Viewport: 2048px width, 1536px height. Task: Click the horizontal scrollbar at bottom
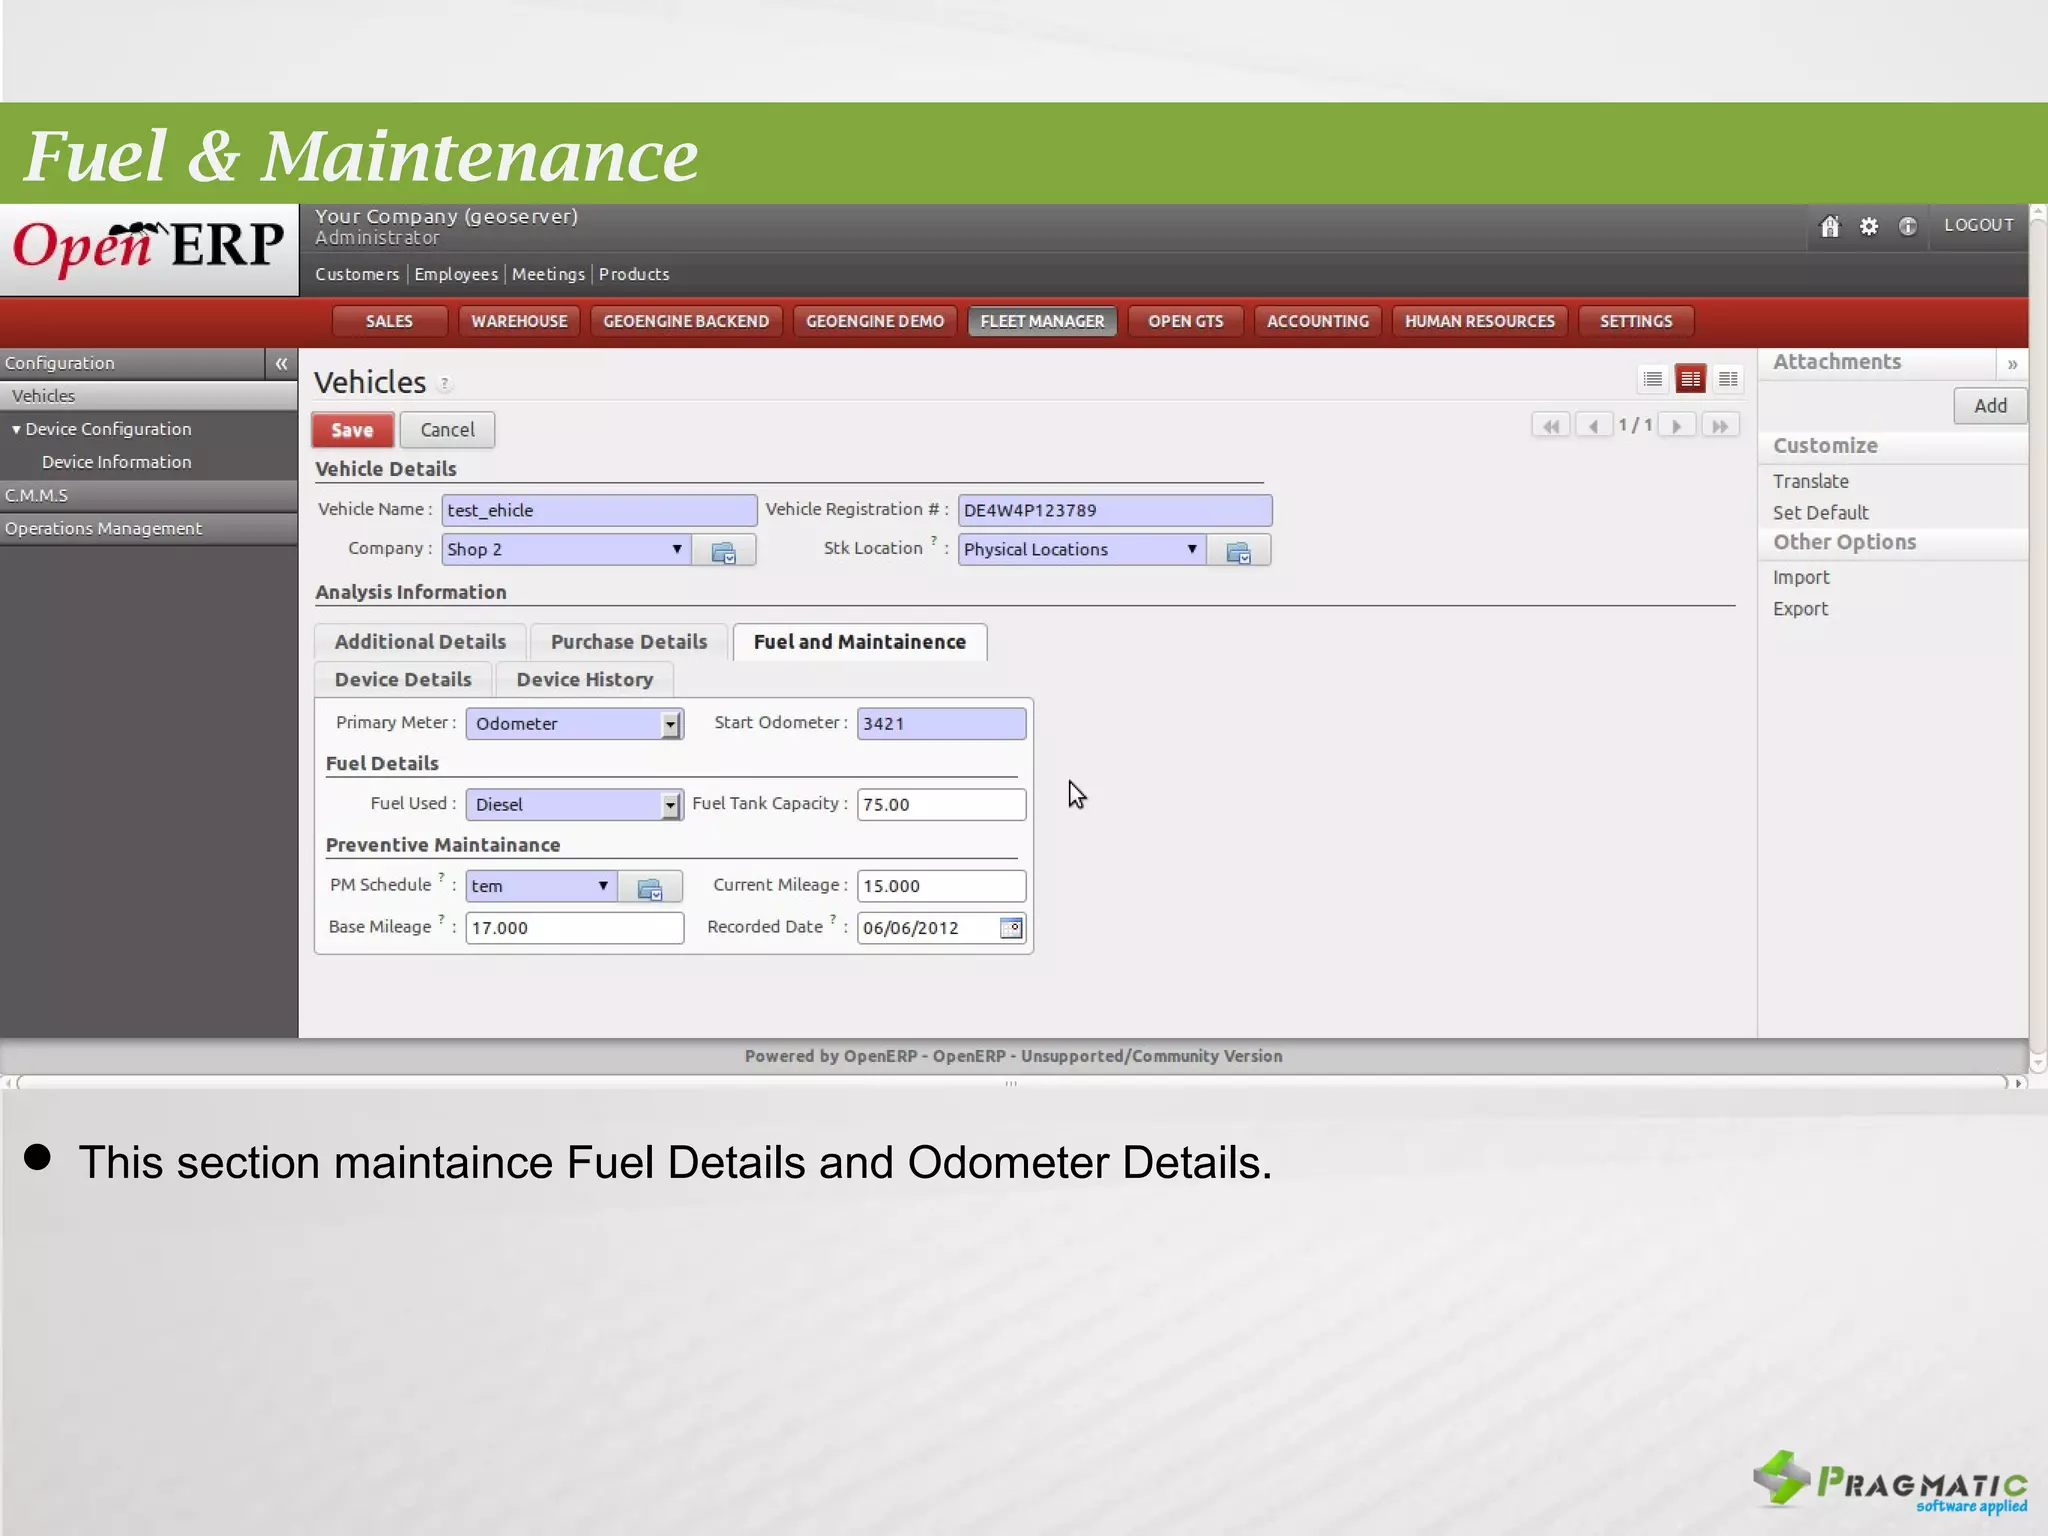click(x=1012, y=1083)
